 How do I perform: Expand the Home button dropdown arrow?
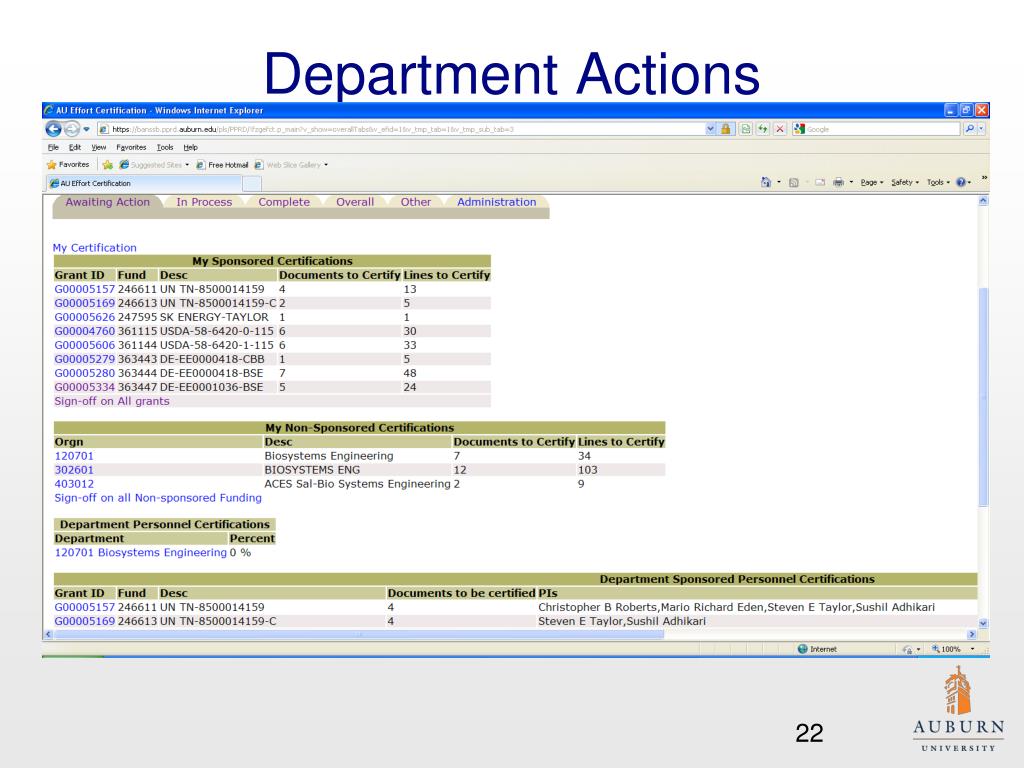tap(778, 182)
